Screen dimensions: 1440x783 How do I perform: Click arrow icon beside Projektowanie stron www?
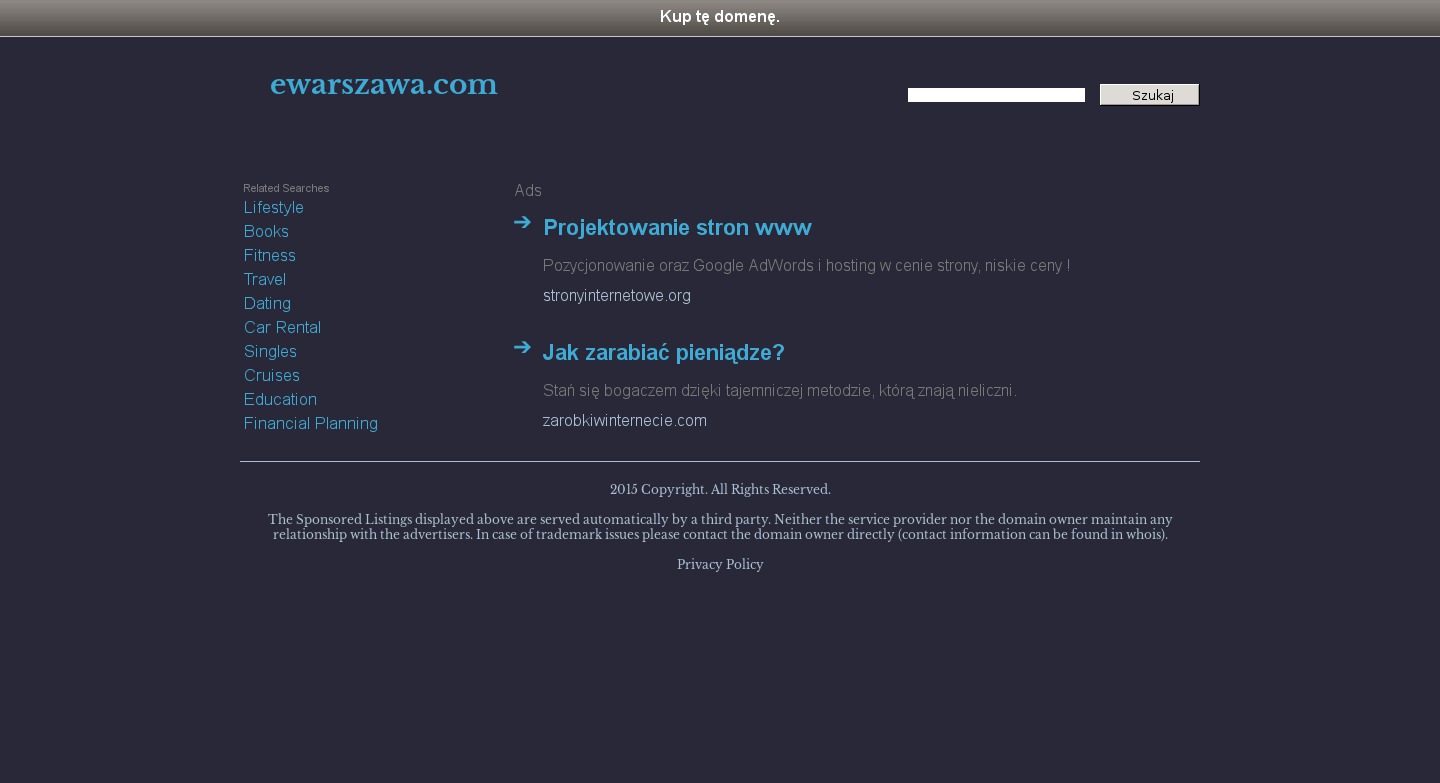pyautogui.click(x=522, y=222)
